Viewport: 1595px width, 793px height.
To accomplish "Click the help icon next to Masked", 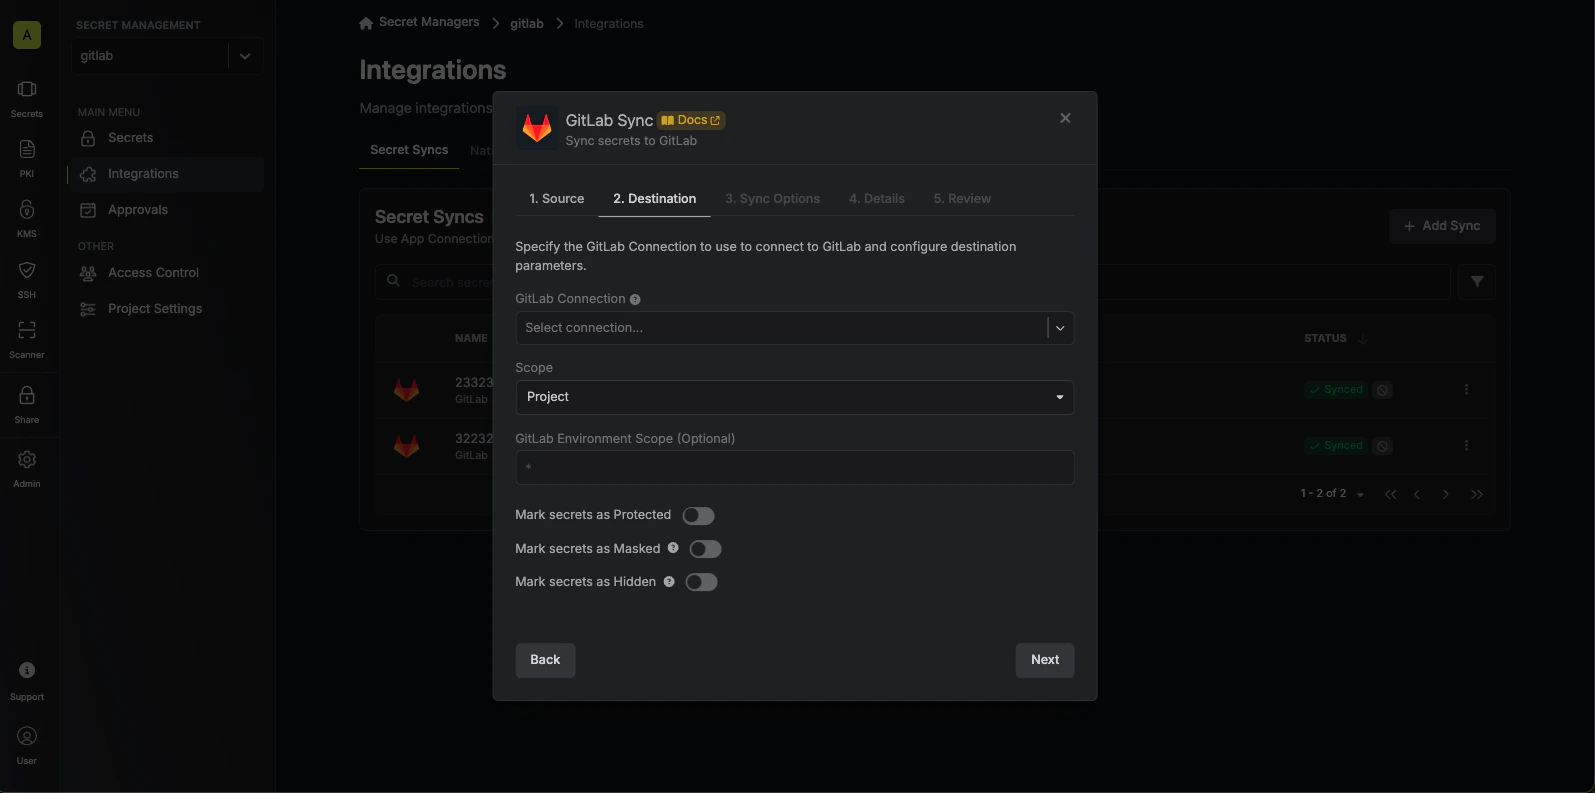I will [x=673, y=548].
